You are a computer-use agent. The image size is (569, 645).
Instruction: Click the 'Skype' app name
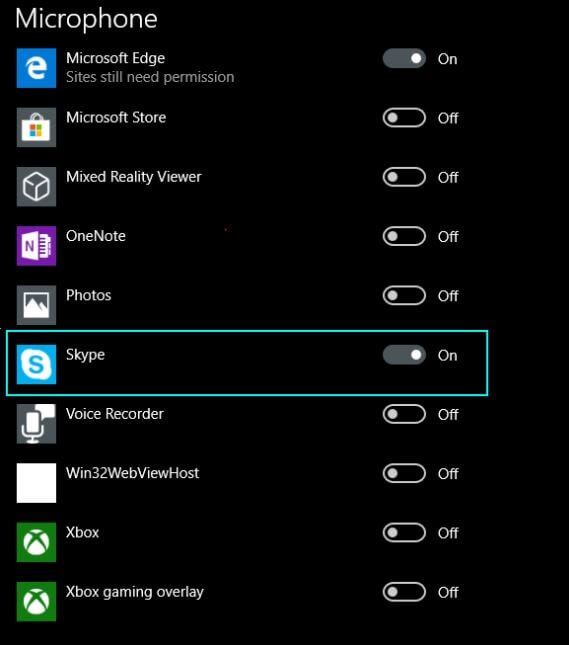pyautogui.click(x=85, y=355)
